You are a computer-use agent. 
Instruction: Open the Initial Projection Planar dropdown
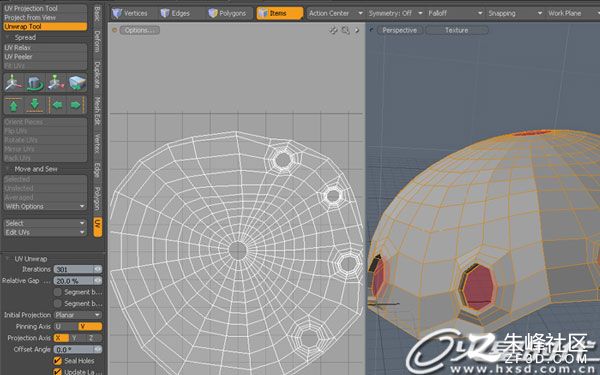78,315
